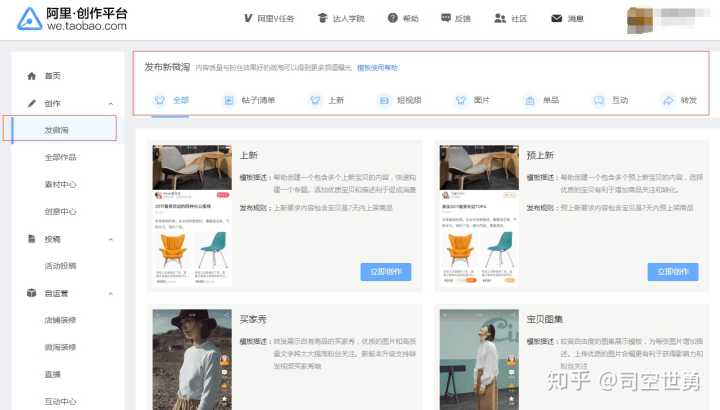Click the 帮助 question mark icon

click(x=392, y=19)
